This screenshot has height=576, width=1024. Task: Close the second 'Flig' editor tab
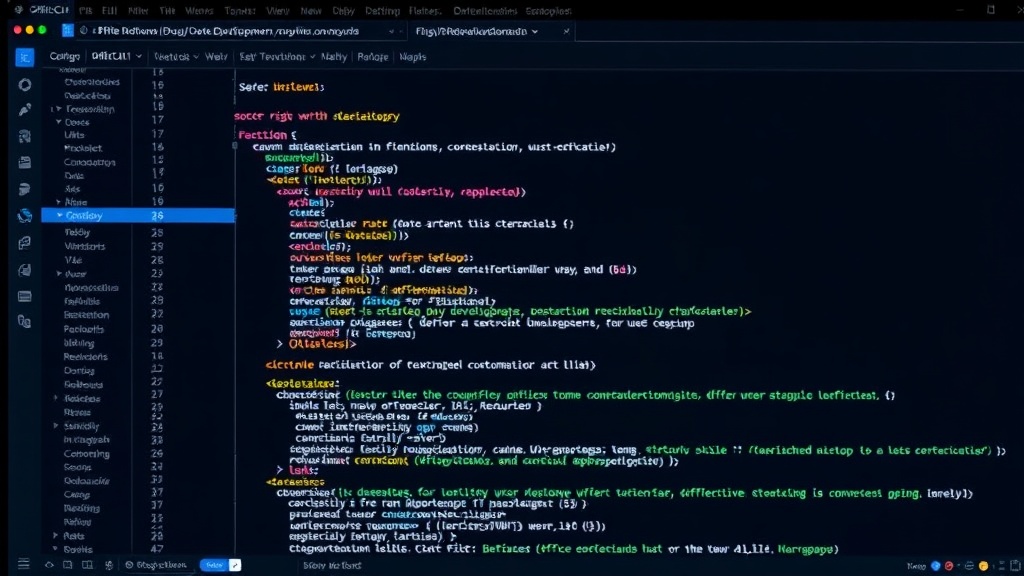[x=566, y=31]
